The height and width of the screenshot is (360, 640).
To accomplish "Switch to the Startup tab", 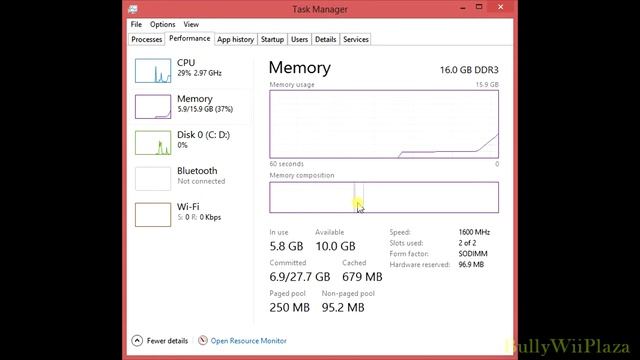I will 272,40.
